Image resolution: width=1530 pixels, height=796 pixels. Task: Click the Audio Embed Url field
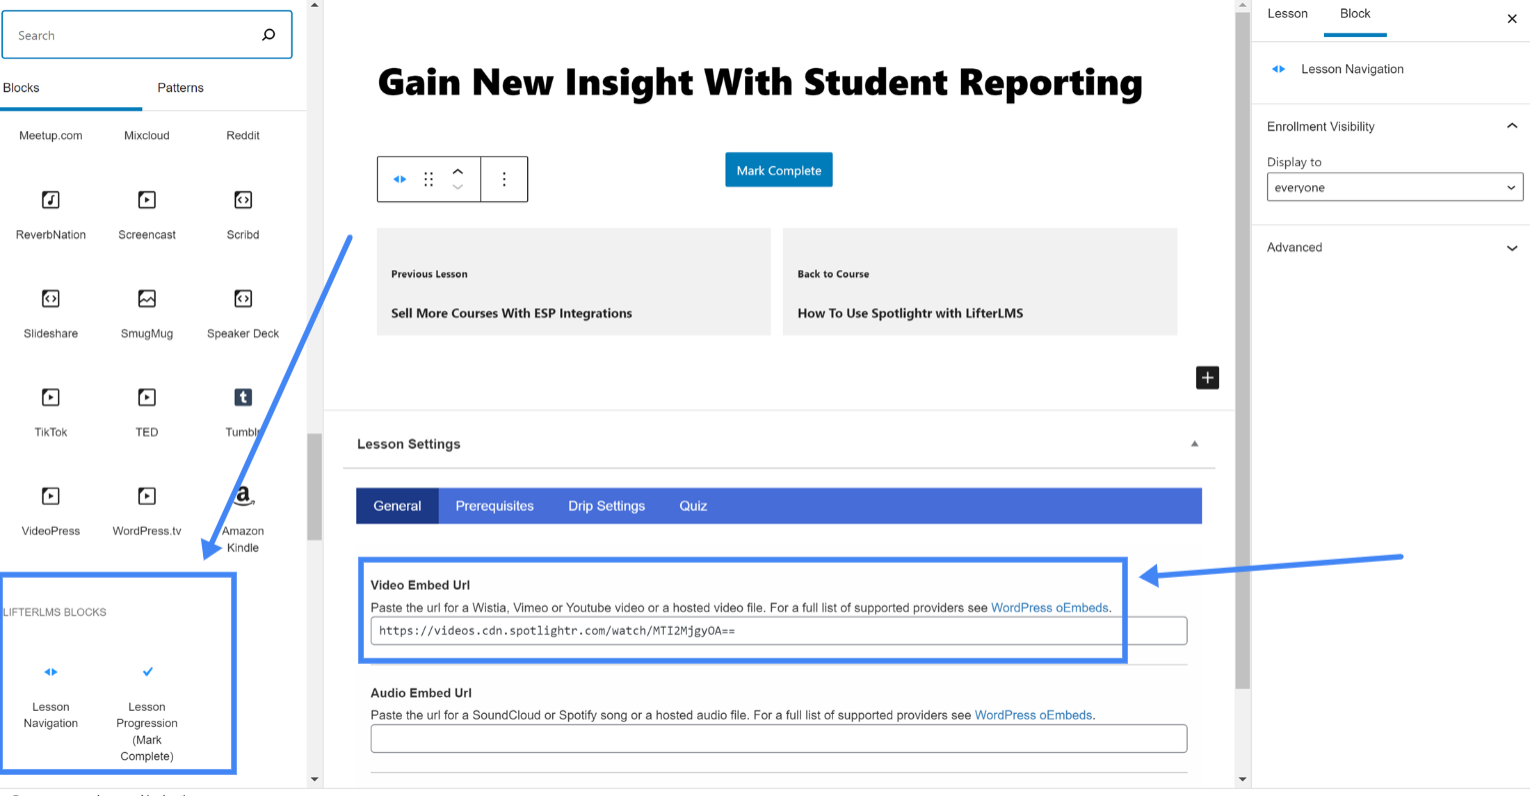coord(778,739)
